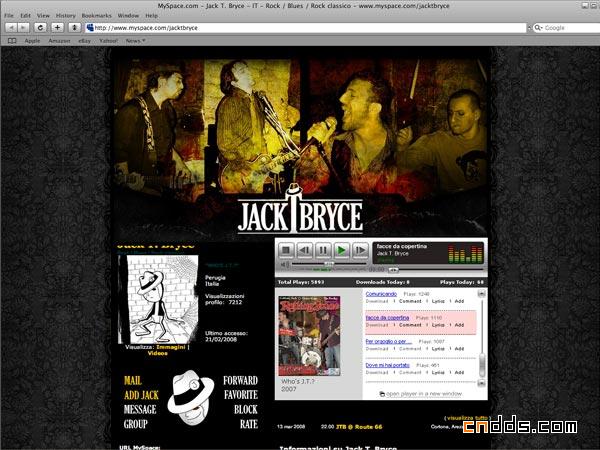Click Download under Comunicando
The width and height of the screenshot is (600, 450).
377,302
